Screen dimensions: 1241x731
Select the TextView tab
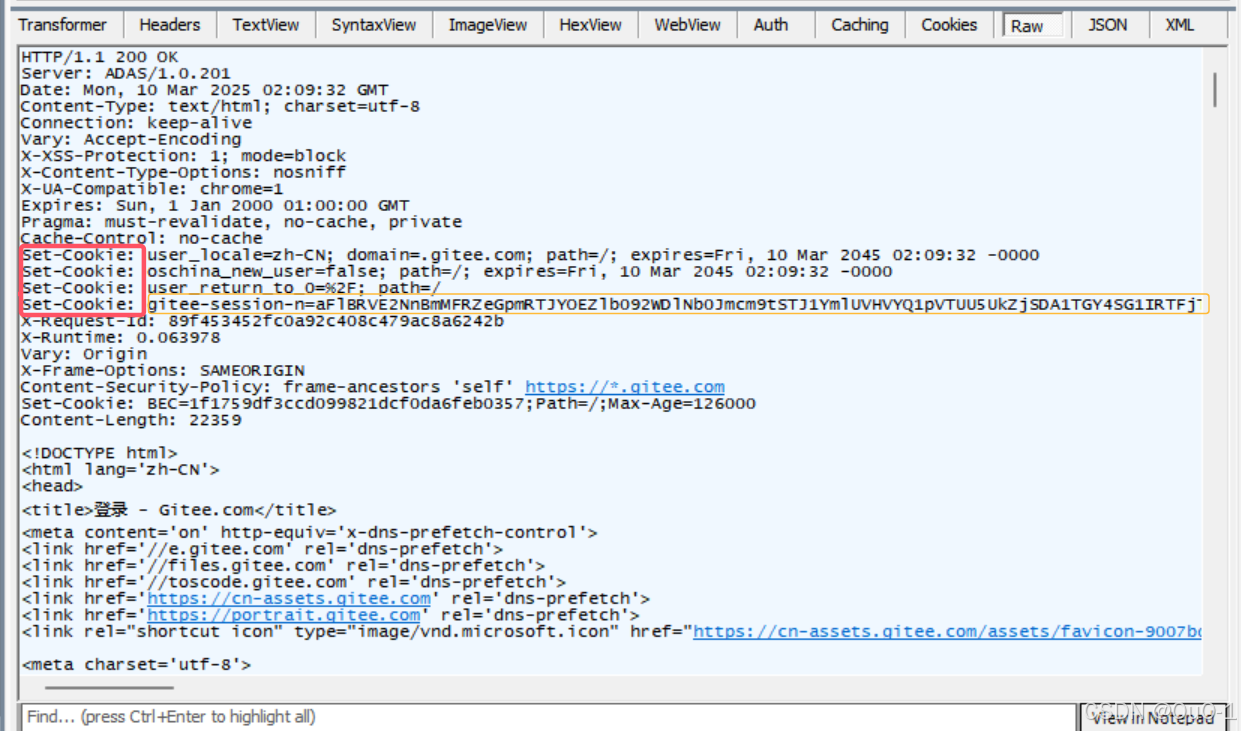click(266, 25)
